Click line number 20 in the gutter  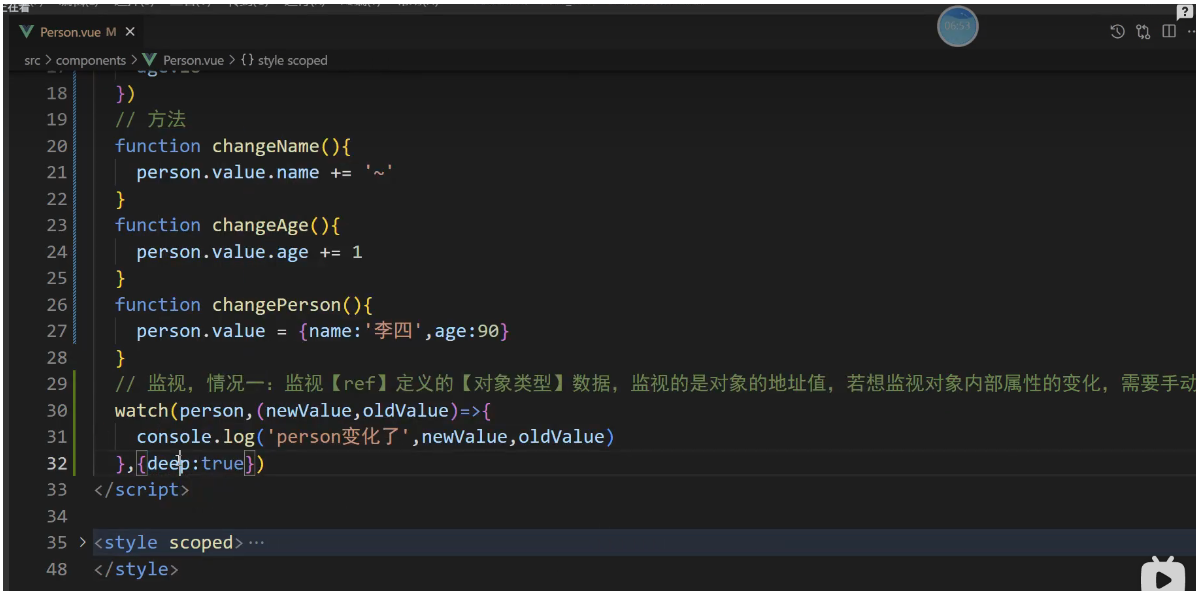56,146
